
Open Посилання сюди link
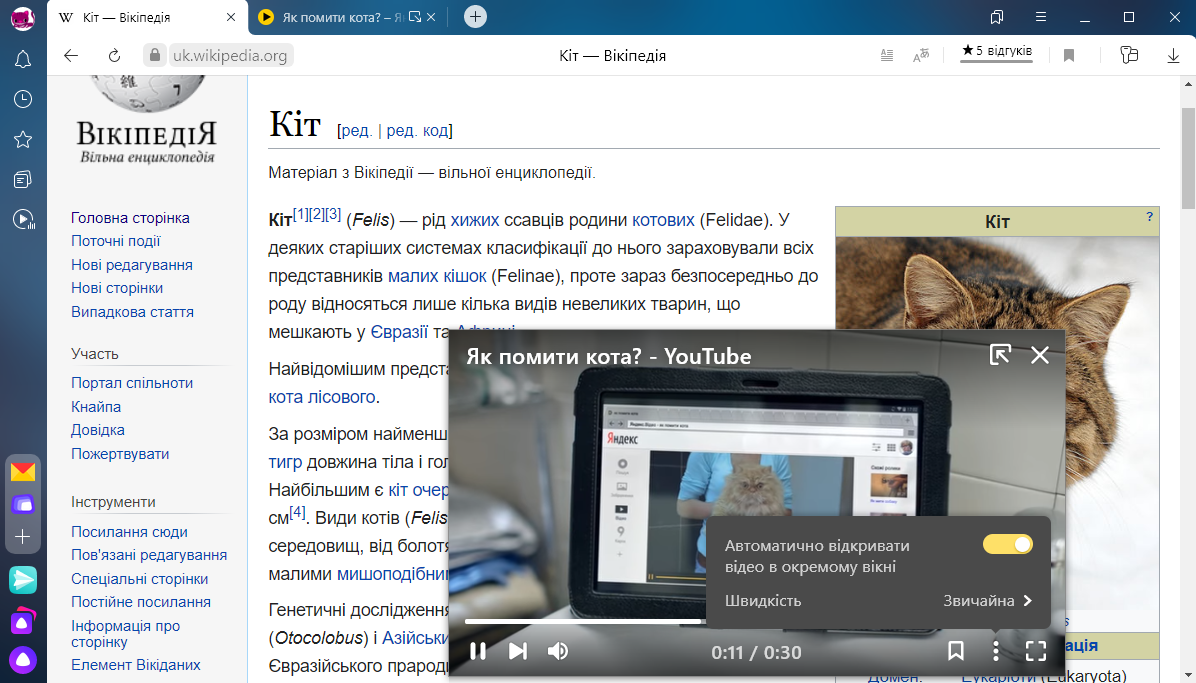point(129,532)
